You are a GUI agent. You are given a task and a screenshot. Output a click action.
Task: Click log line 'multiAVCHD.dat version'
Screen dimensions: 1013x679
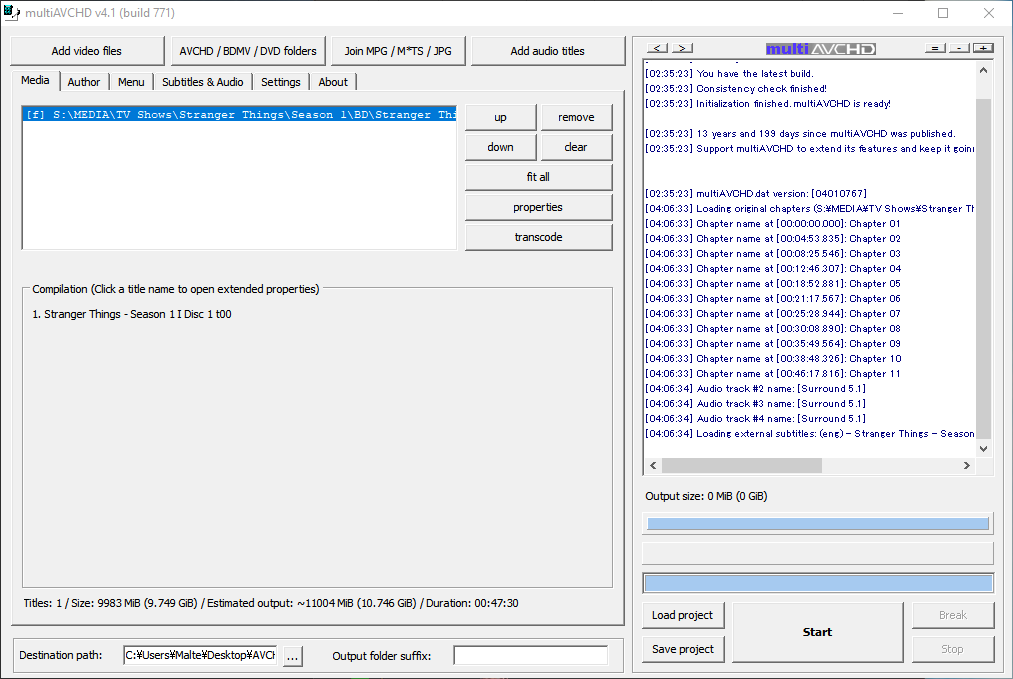click(756, 193)
